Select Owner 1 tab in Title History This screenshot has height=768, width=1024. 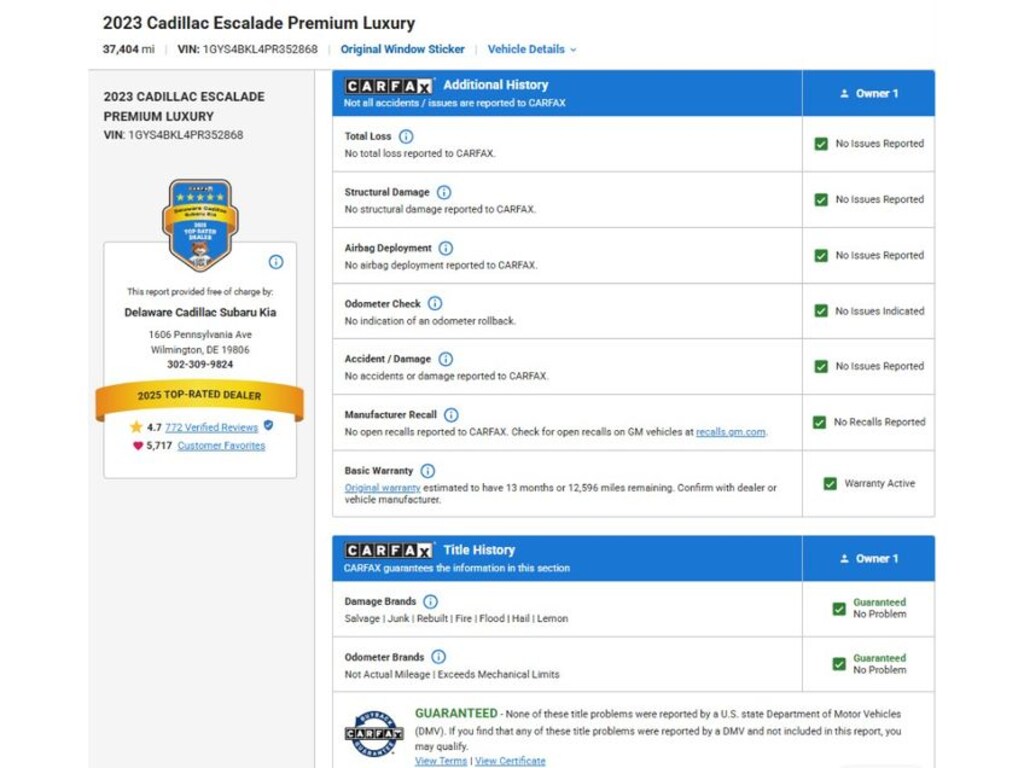coord(869,558)
